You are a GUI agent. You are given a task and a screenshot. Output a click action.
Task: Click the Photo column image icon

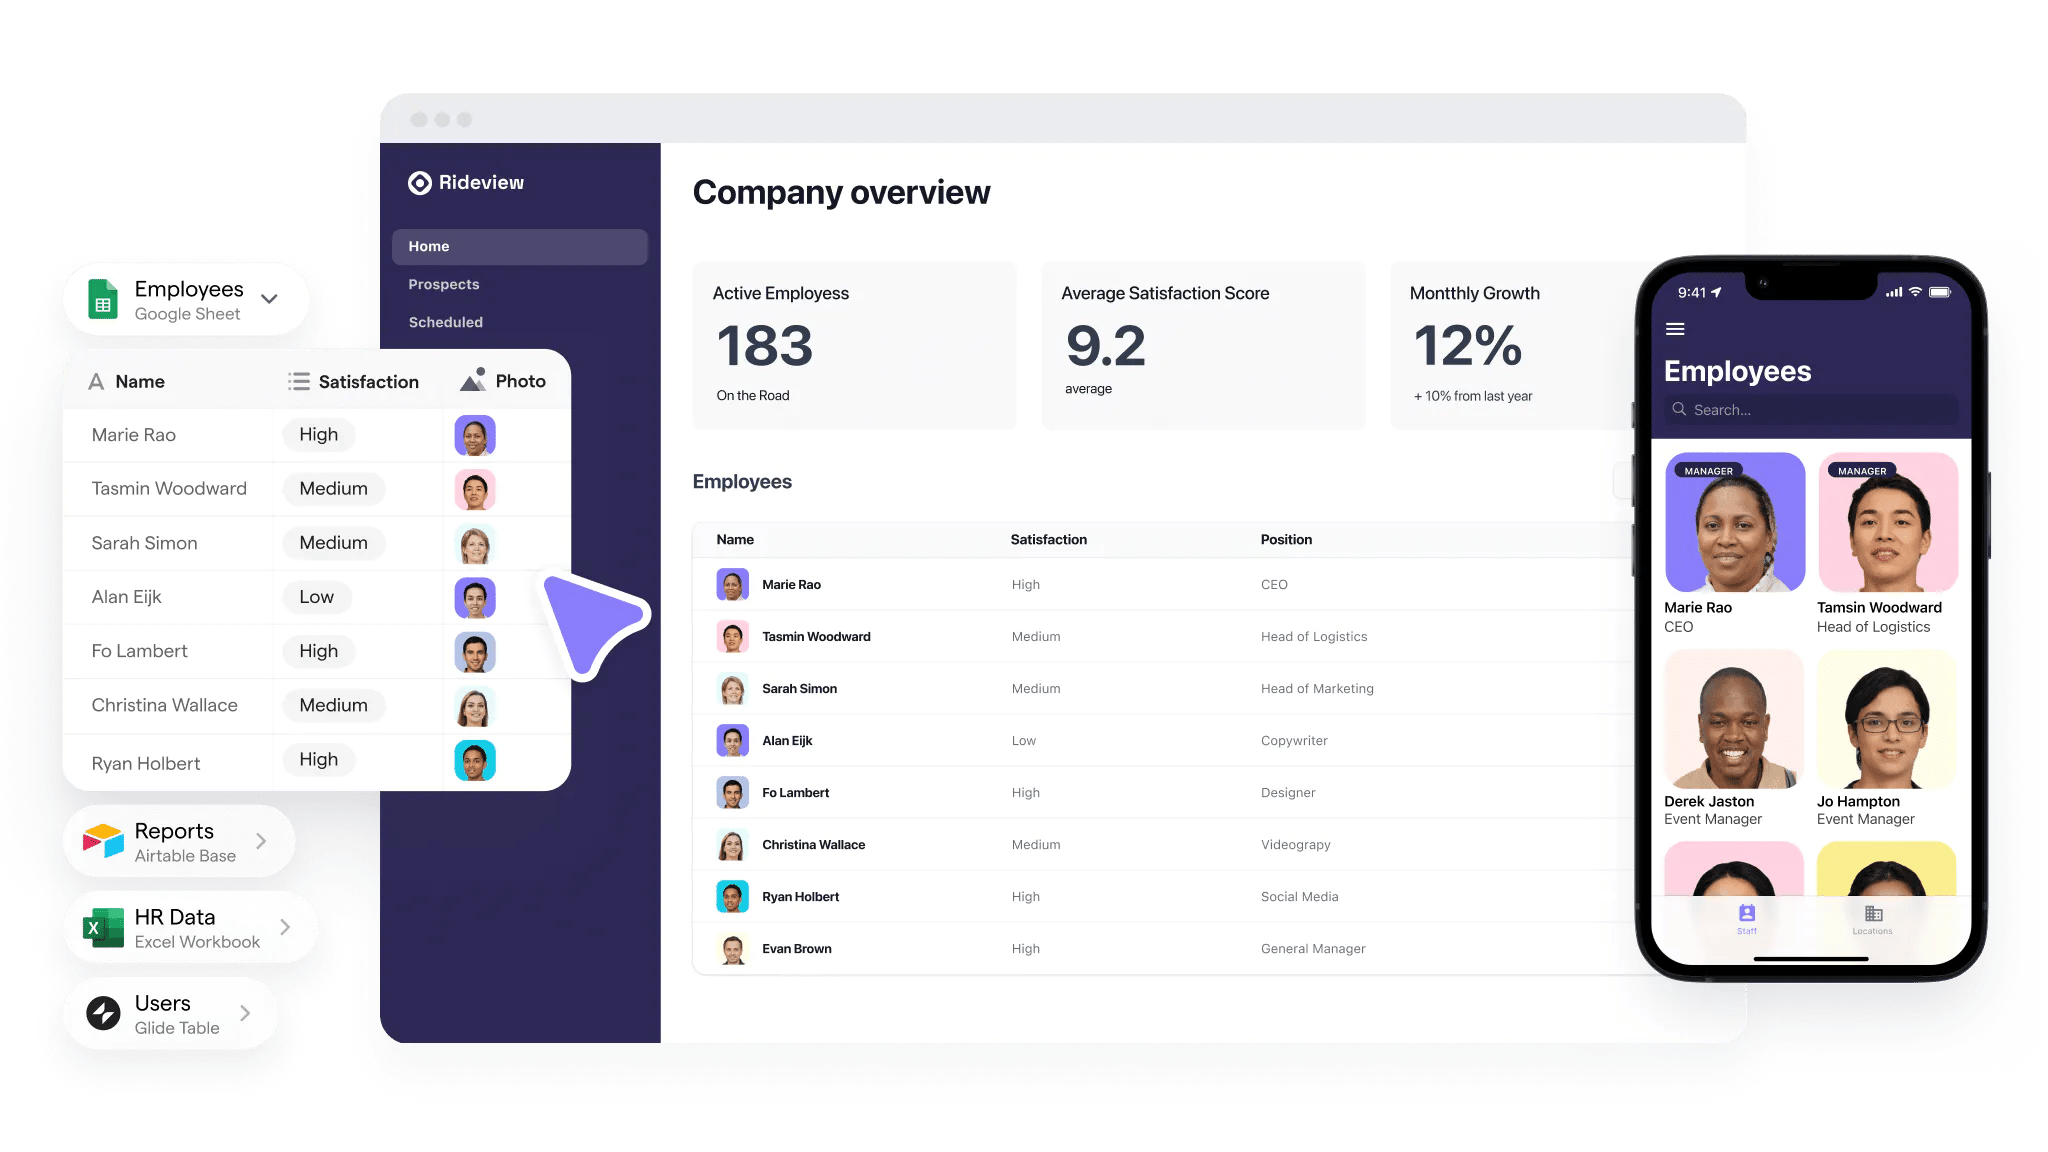pyautogui.click(x=473, y=380)
